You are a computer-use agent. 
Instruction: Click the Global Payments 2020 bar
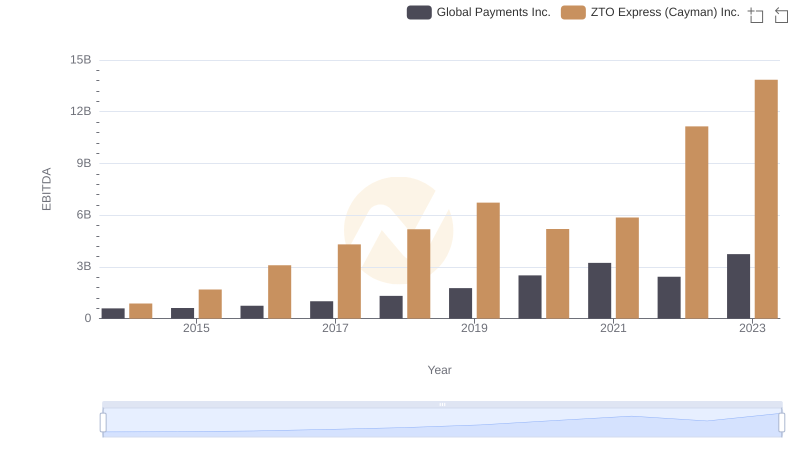coord(530,297)
